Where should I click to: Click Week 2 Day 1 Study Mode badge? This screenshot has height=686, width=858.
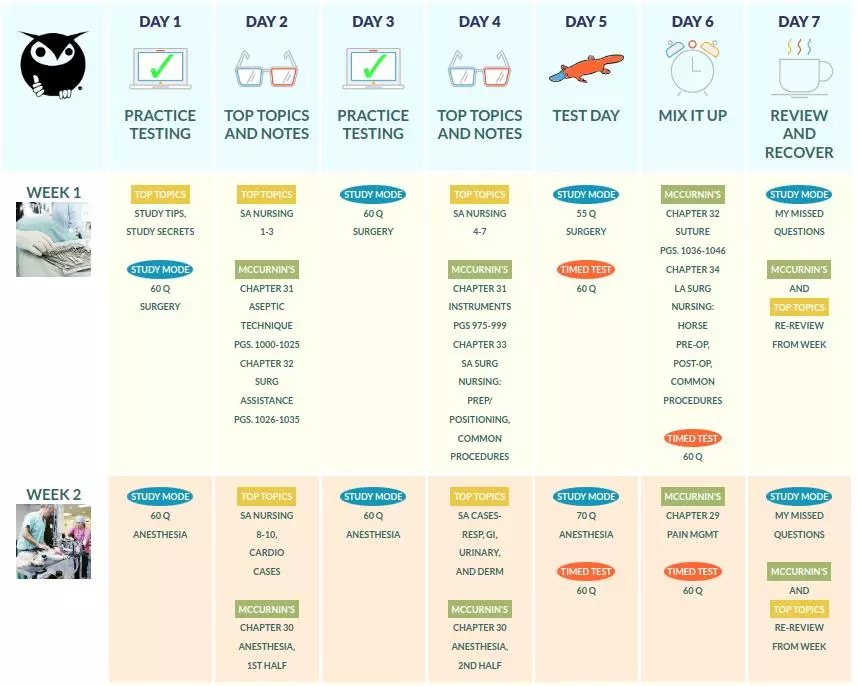coord(160,496)
